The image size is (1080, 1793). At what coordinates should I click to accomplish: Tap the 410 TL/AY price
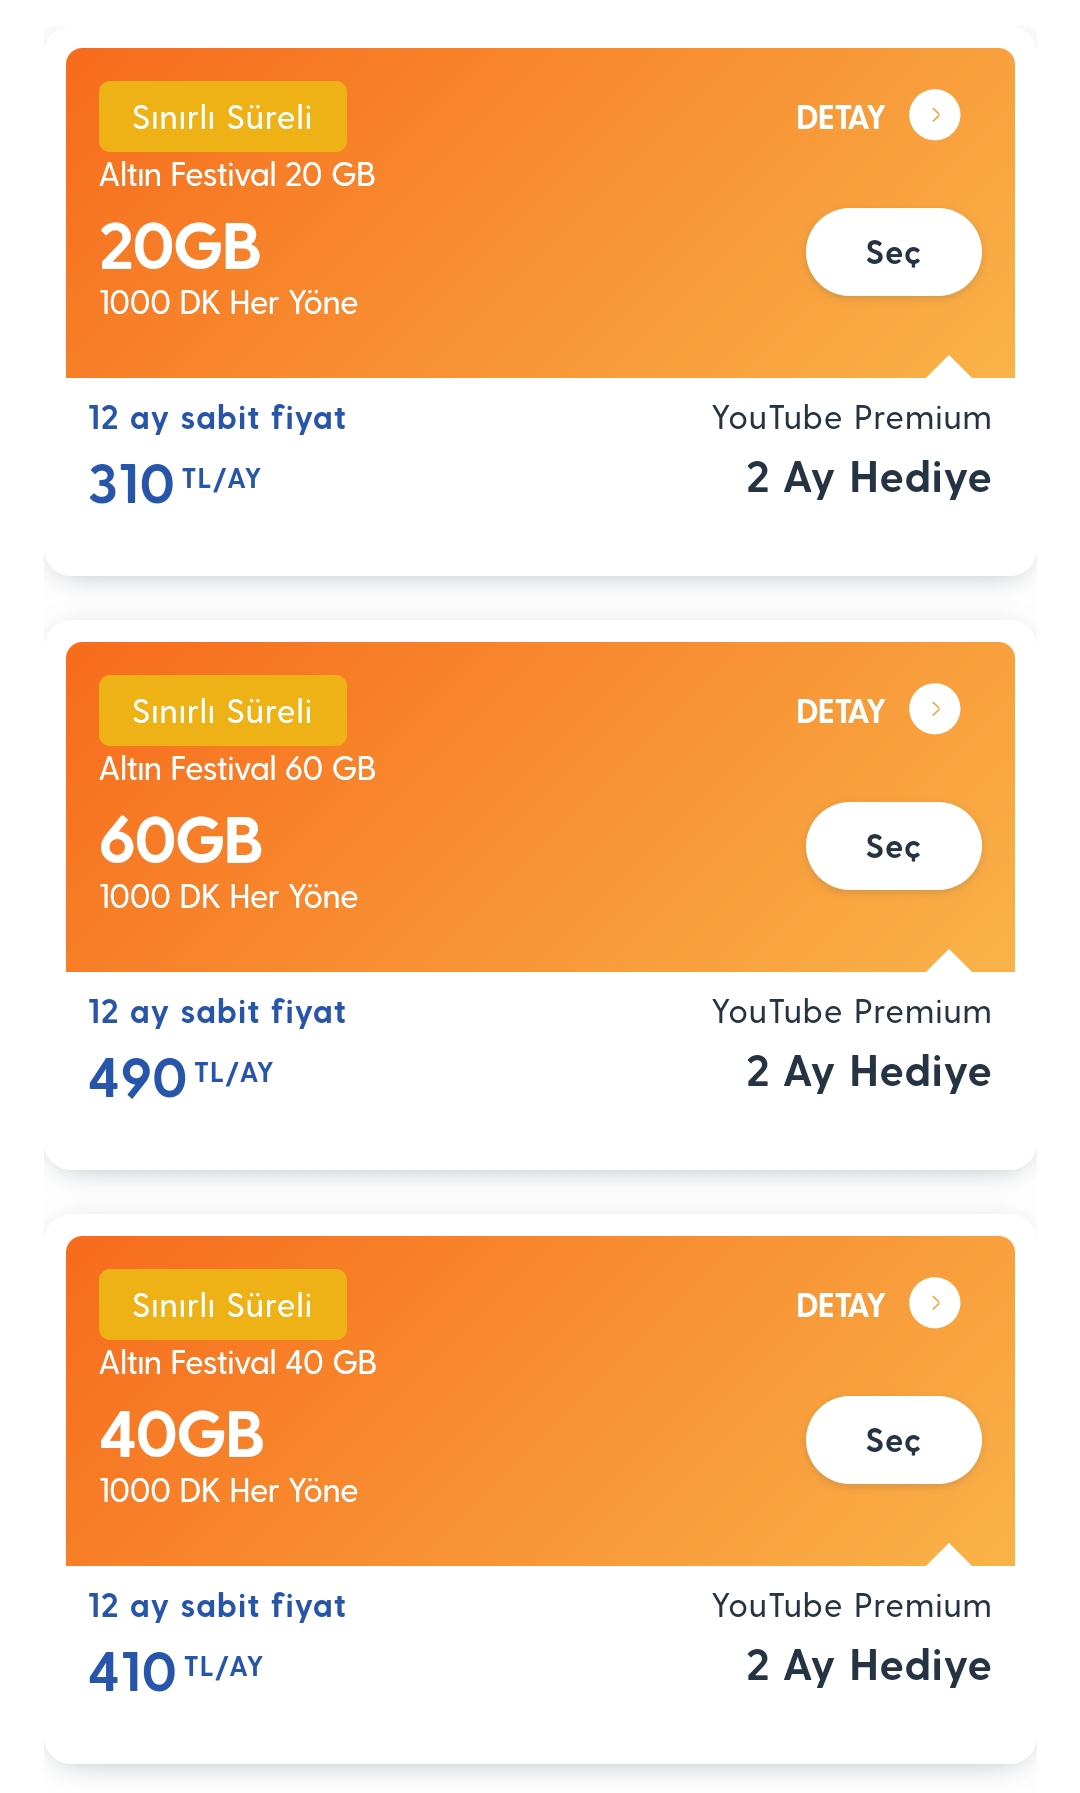(x=175, y=1671)
